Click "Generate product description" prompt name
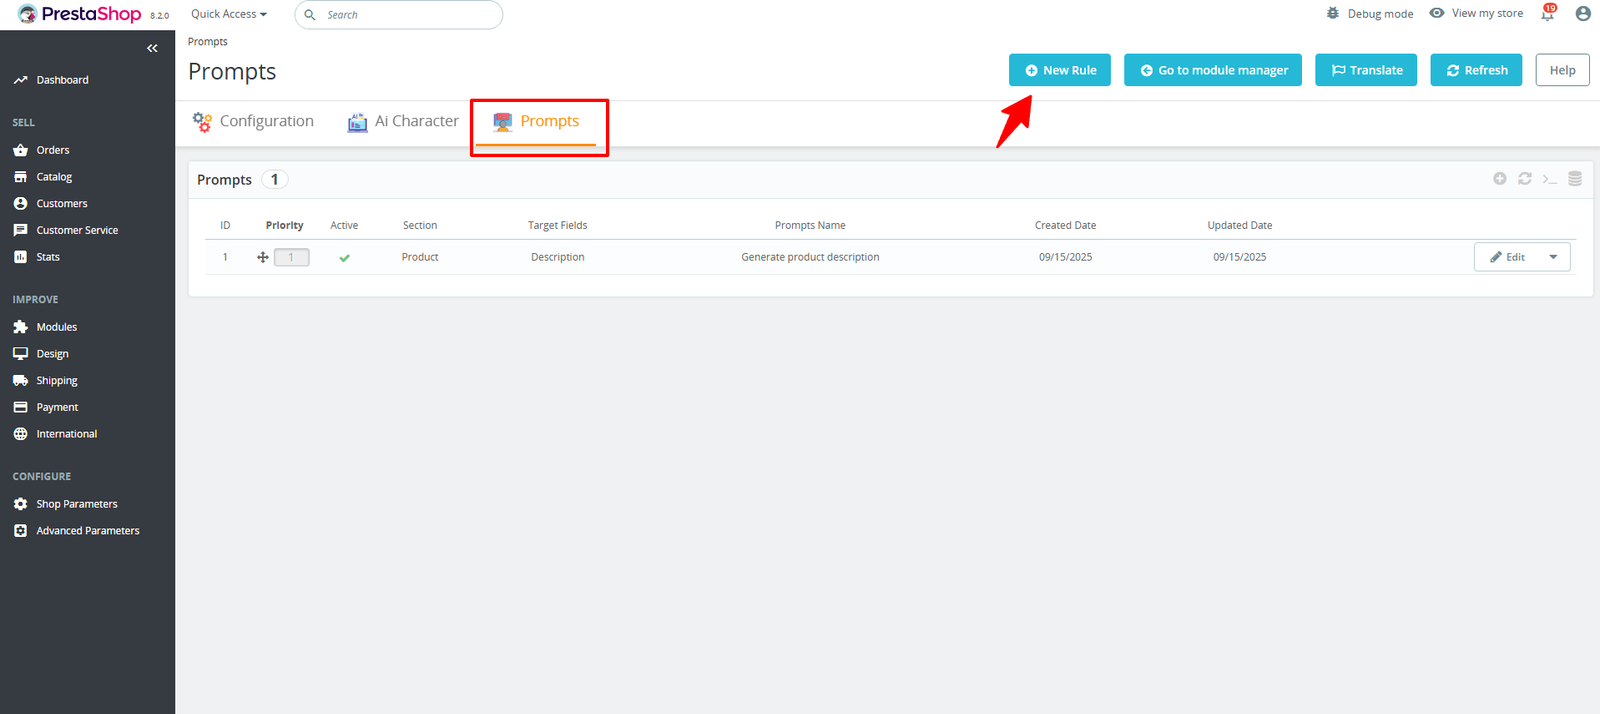 (x=810, y=257)
